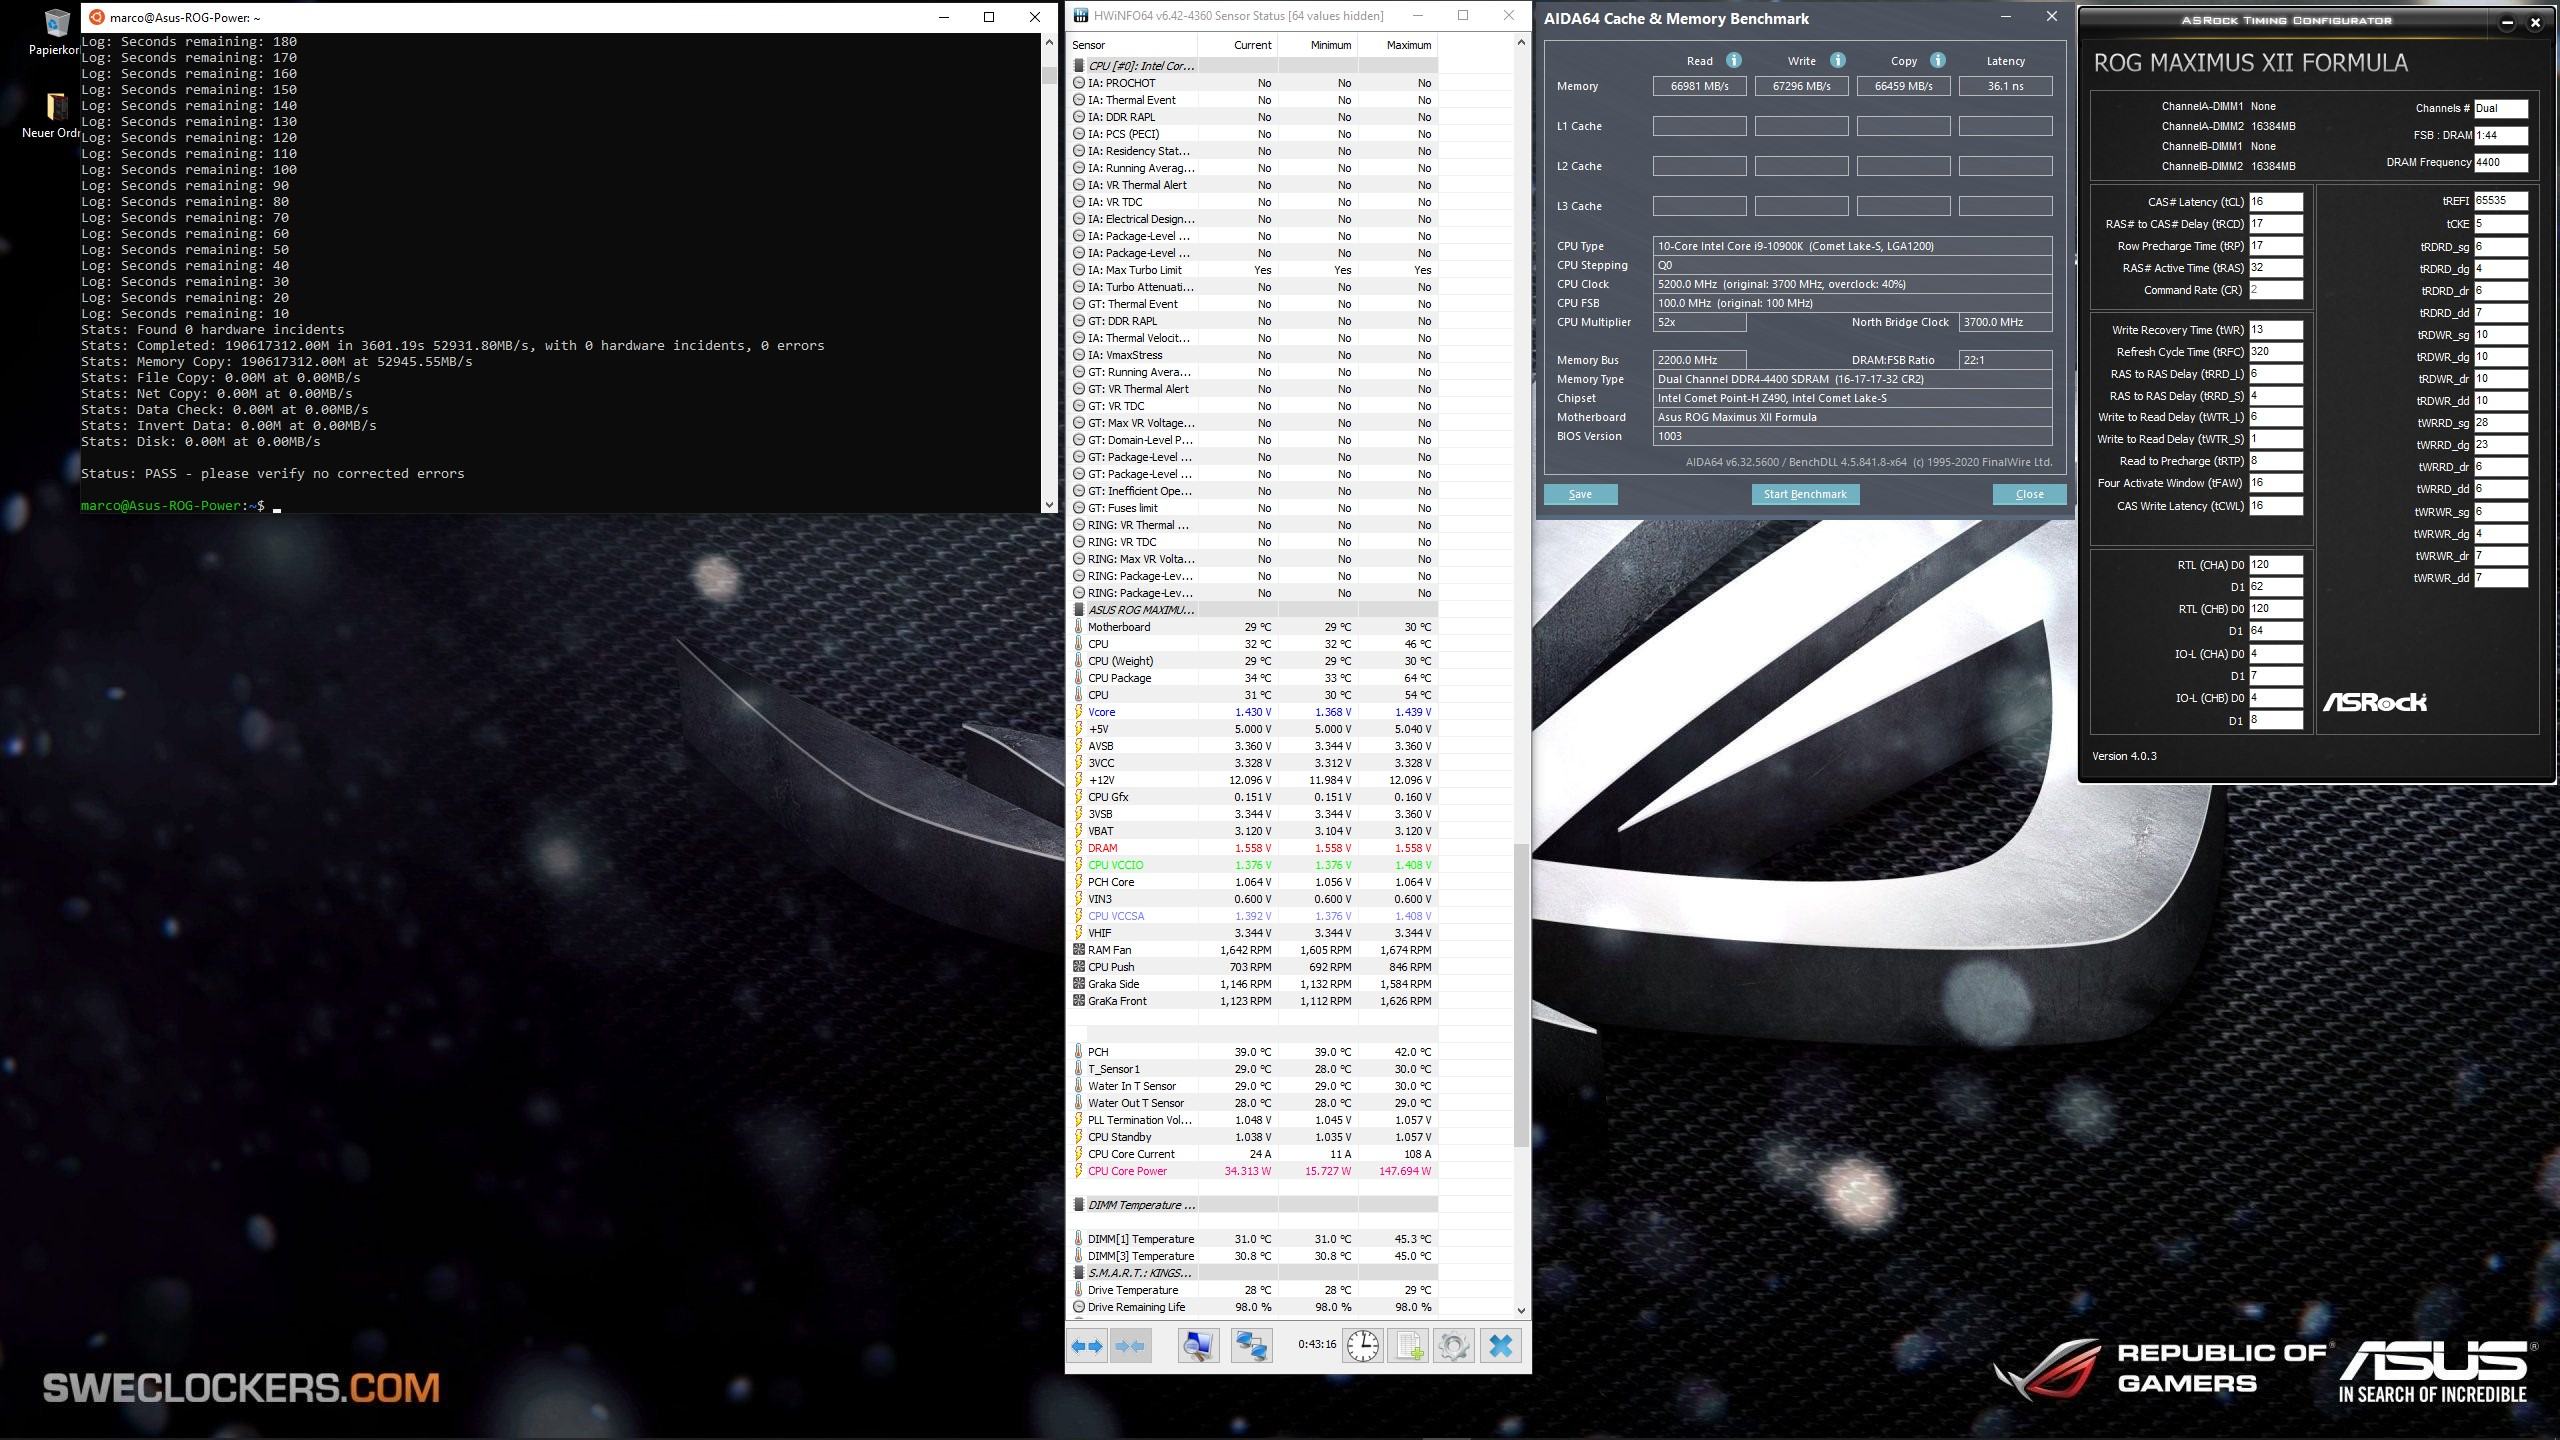Click the HWiNFO scrollbar up arrow
The height and width of the screenshot is (1440, 2560).
pyautogui.click(x=1521, y=42)
